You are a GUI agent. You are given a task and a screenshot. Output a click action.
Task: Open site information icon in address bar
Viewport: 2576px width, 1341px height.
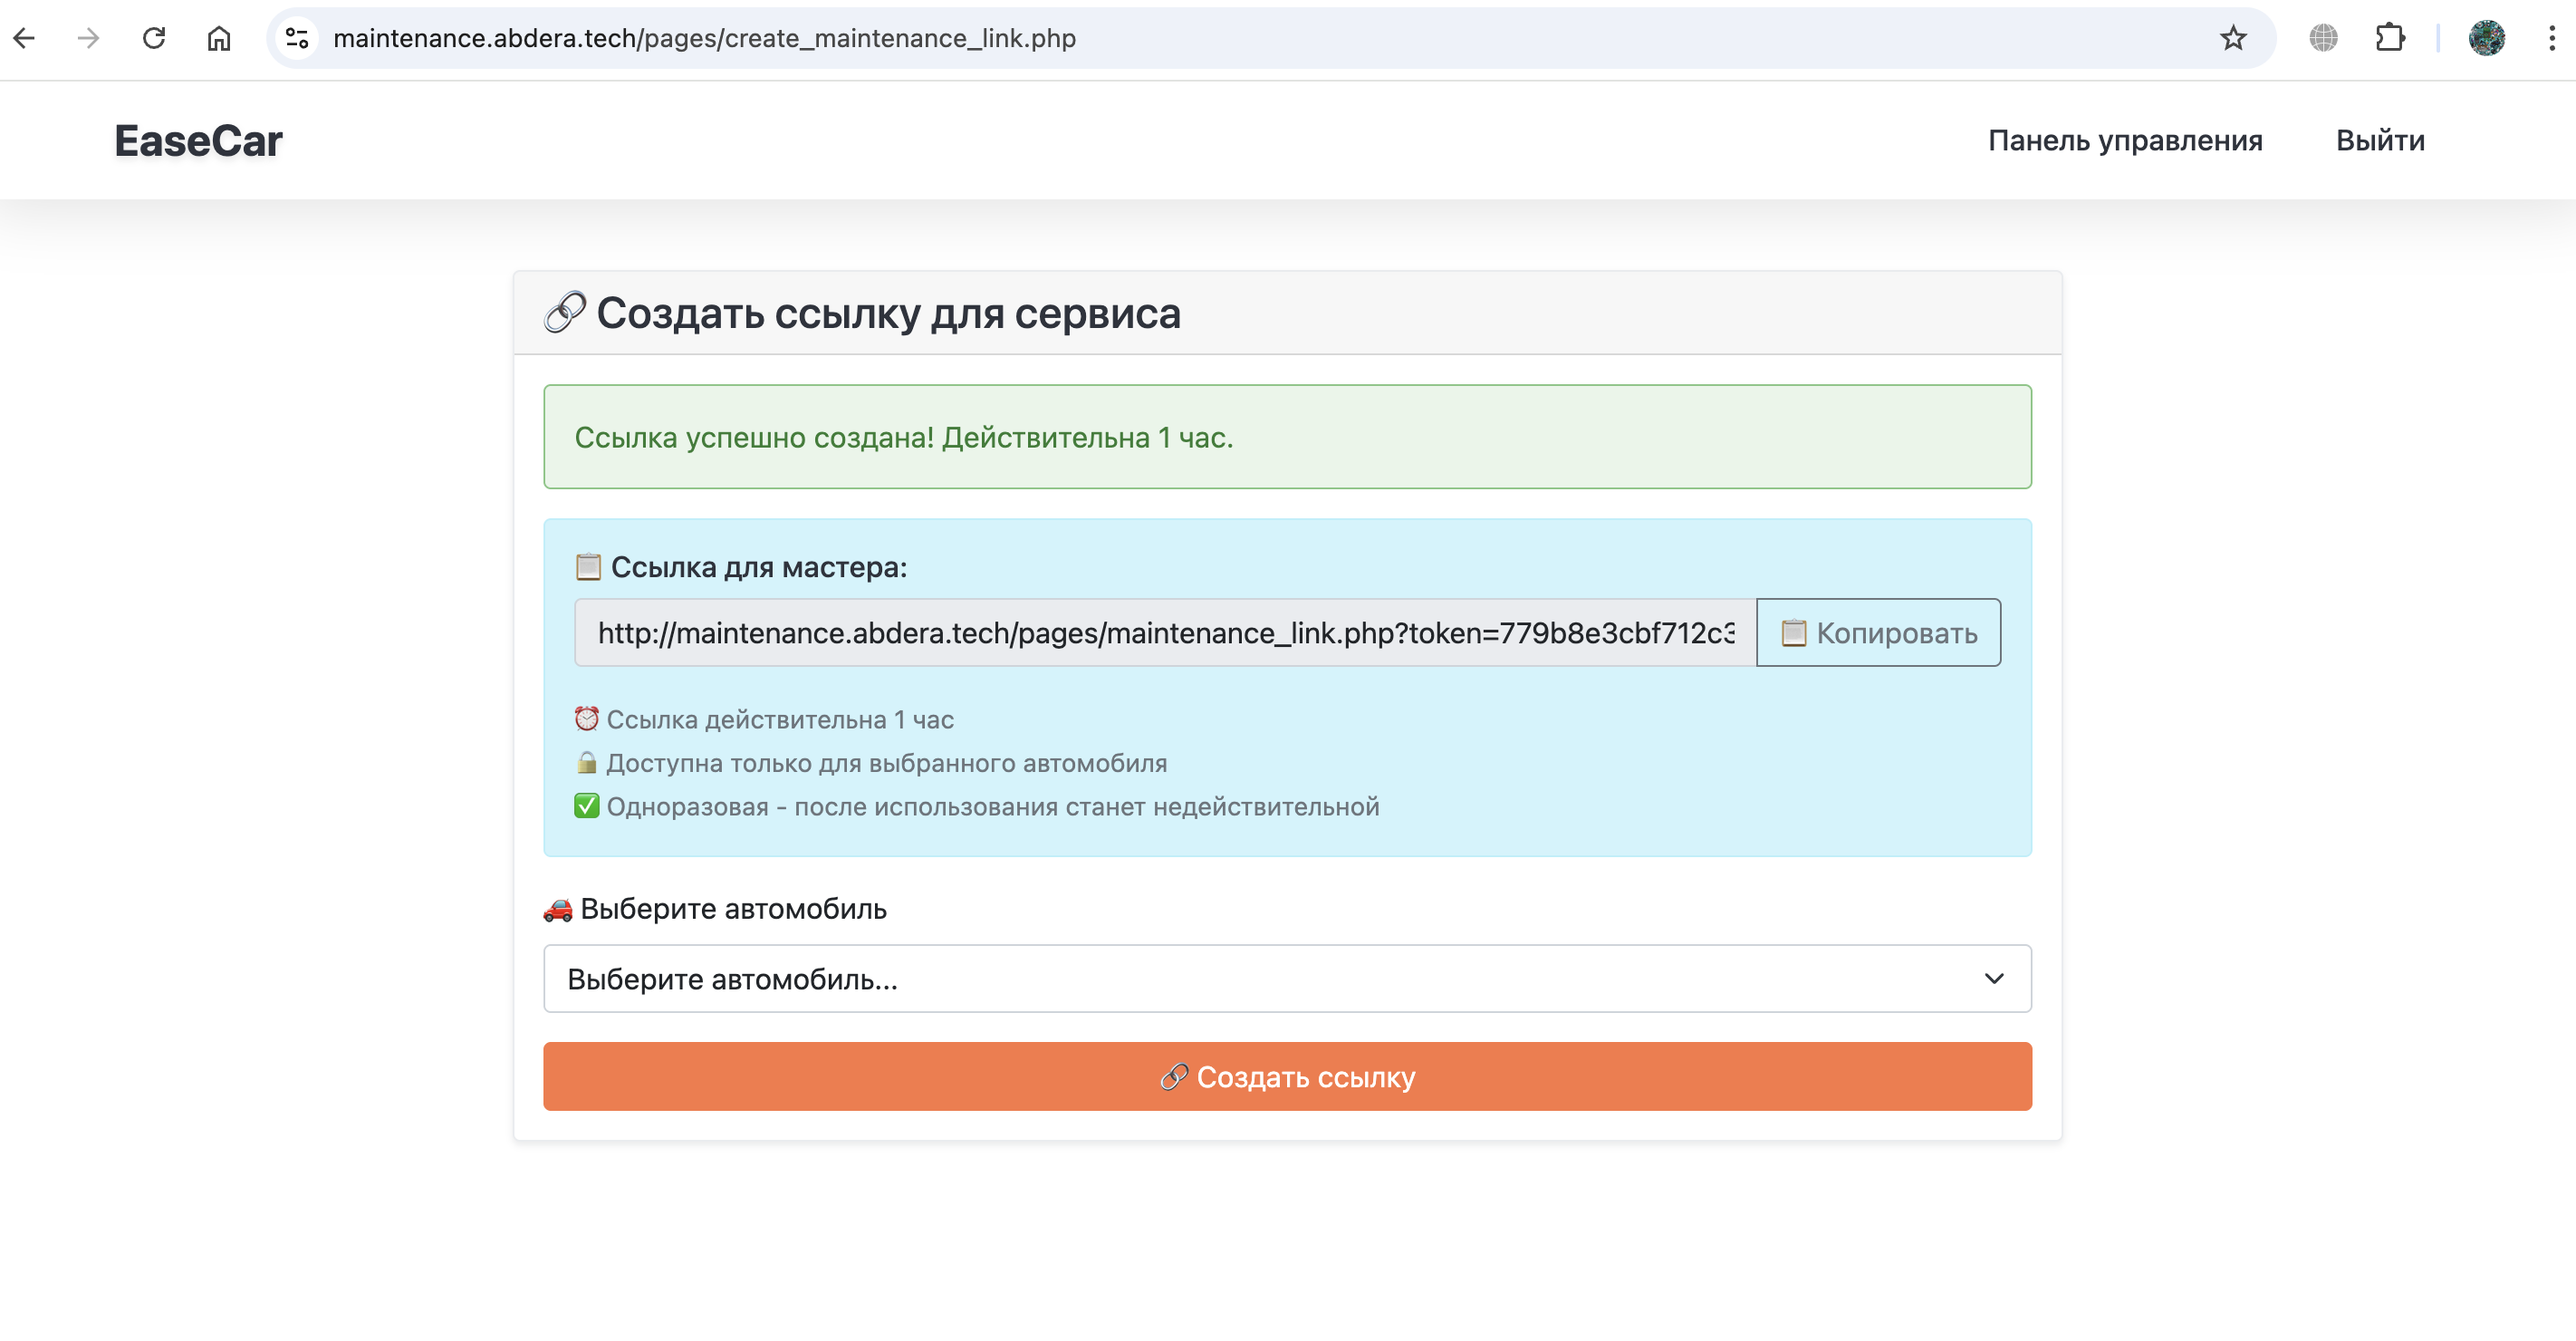(x=297, y=38)
